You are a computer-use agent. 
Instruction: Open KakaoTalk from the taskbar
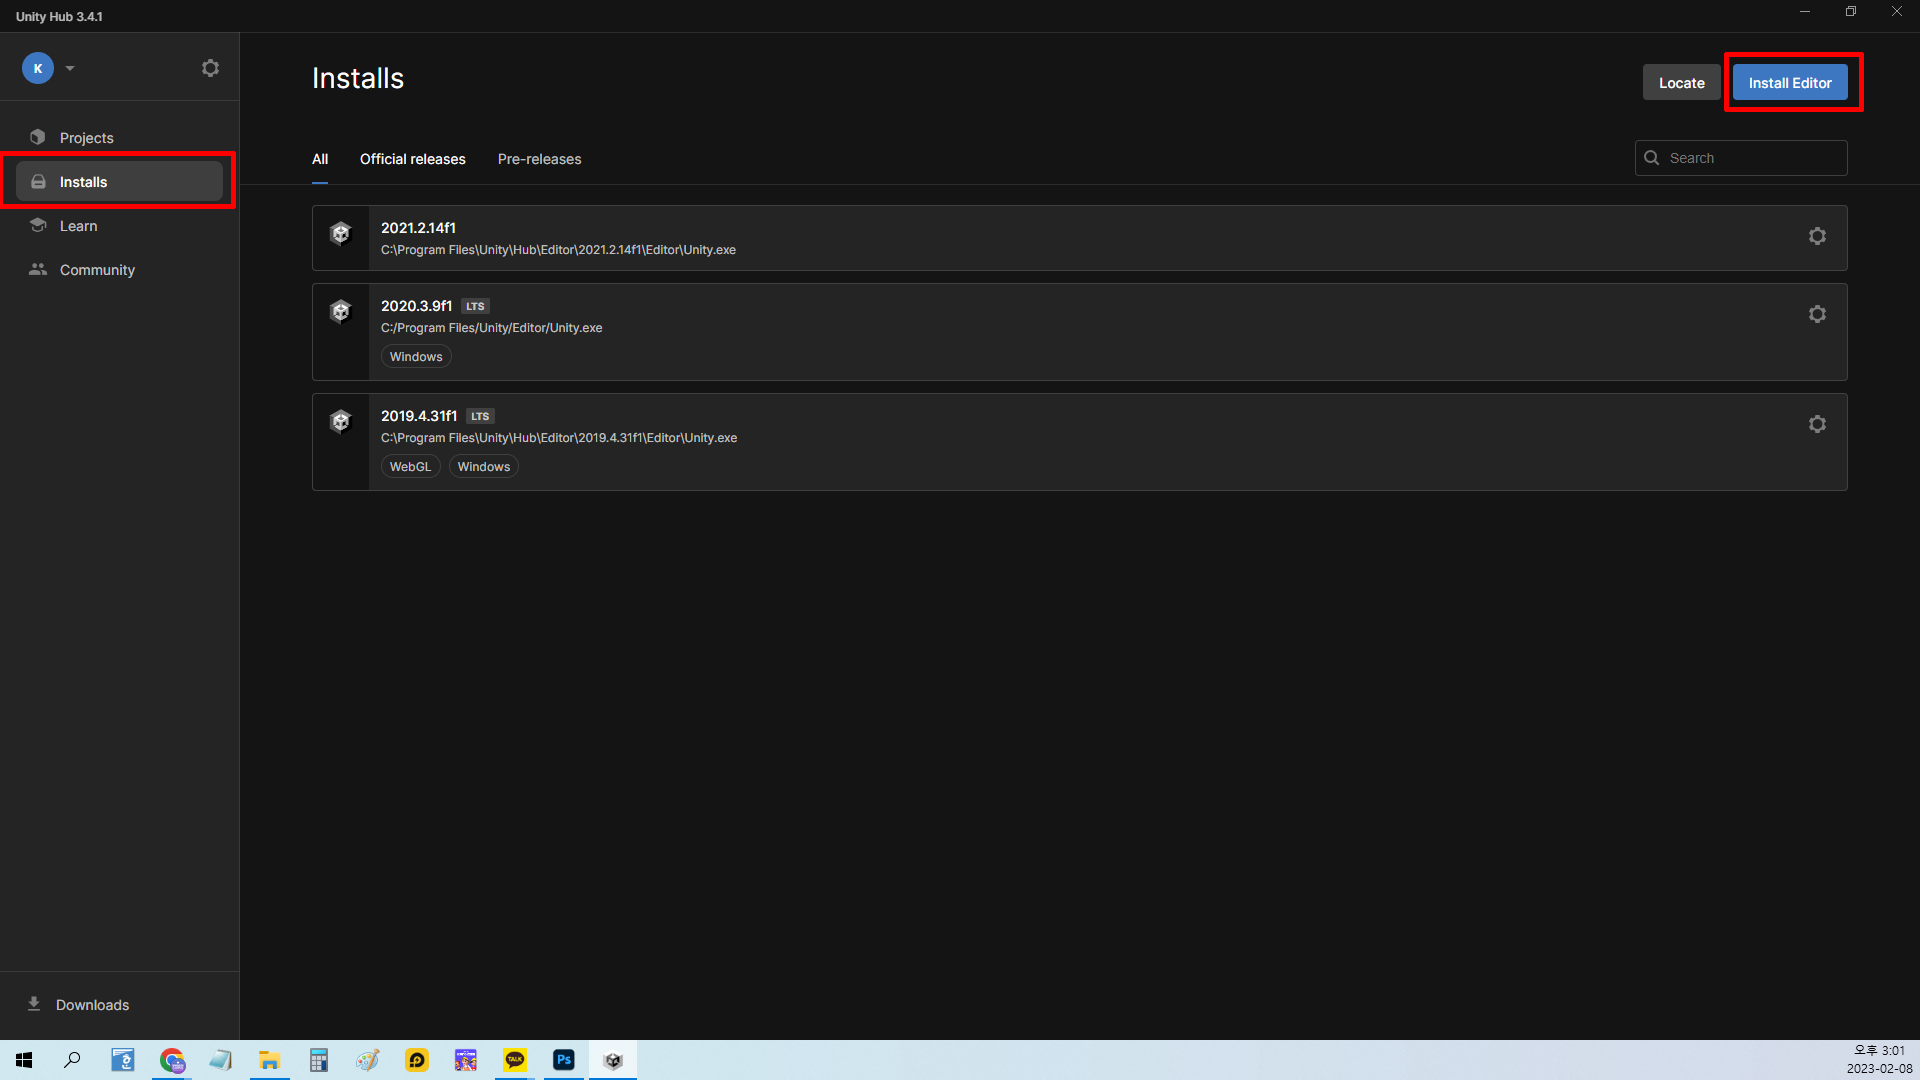click(515, 1060)
